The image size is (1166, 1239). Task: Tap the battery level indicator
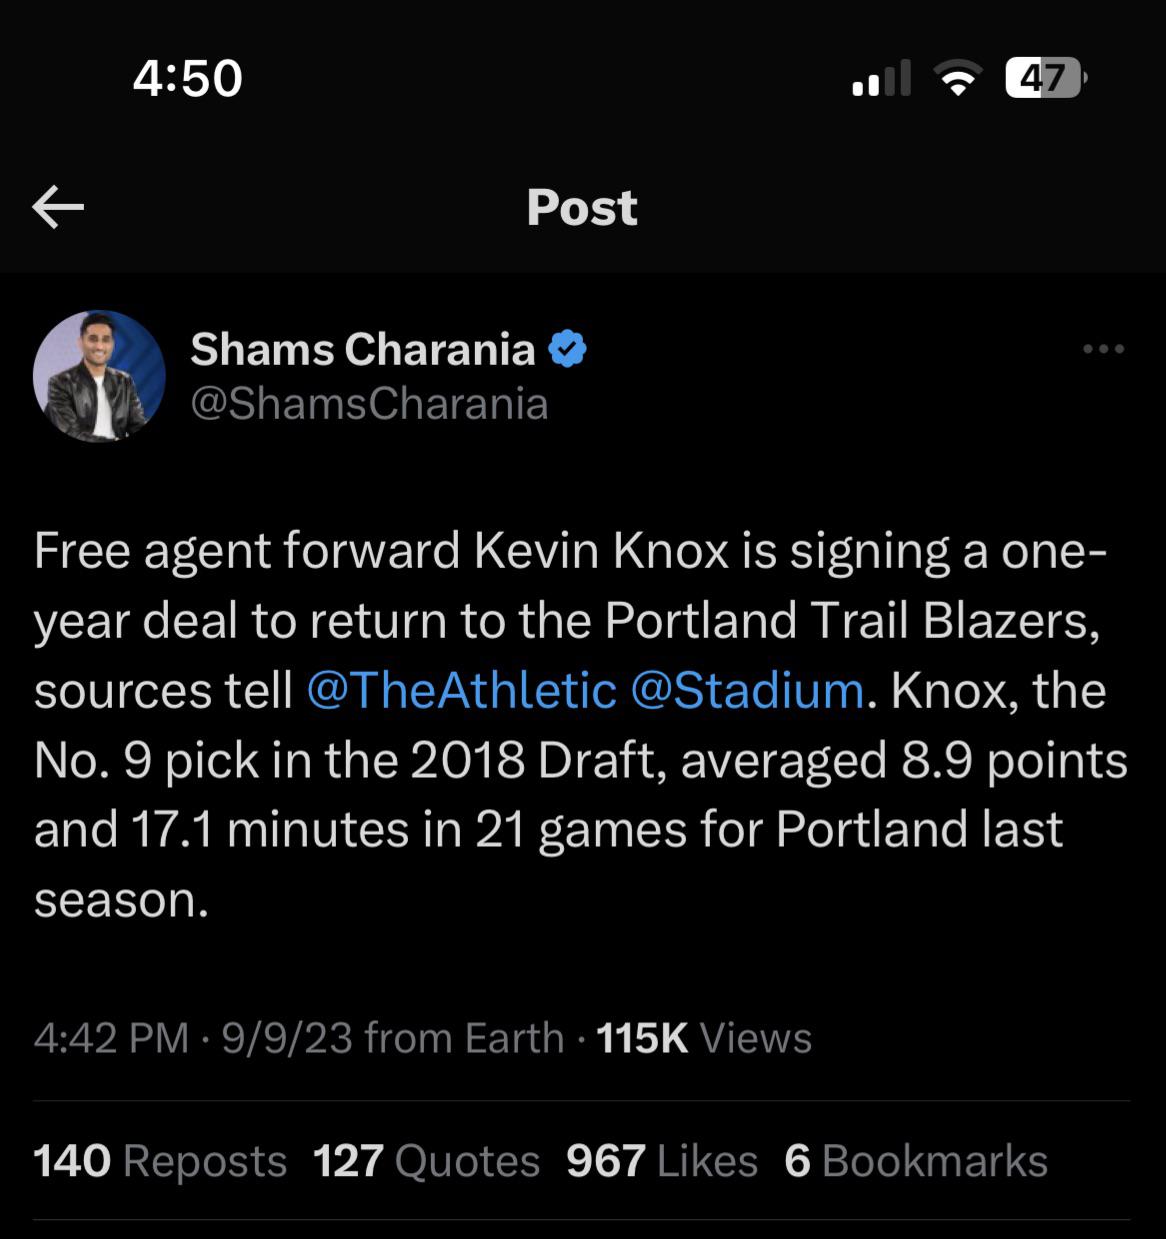[x=1044, y=78]
